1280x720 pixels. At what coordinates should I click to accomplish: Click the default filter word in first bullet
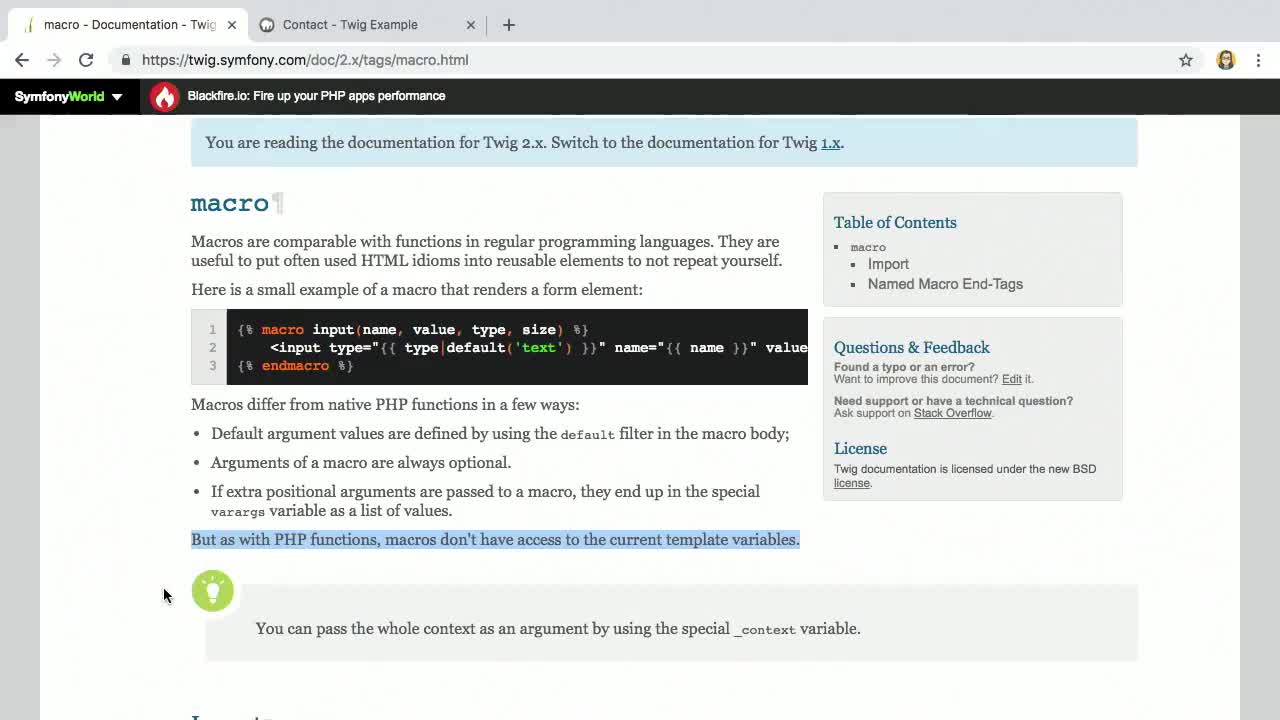(588, 434)
